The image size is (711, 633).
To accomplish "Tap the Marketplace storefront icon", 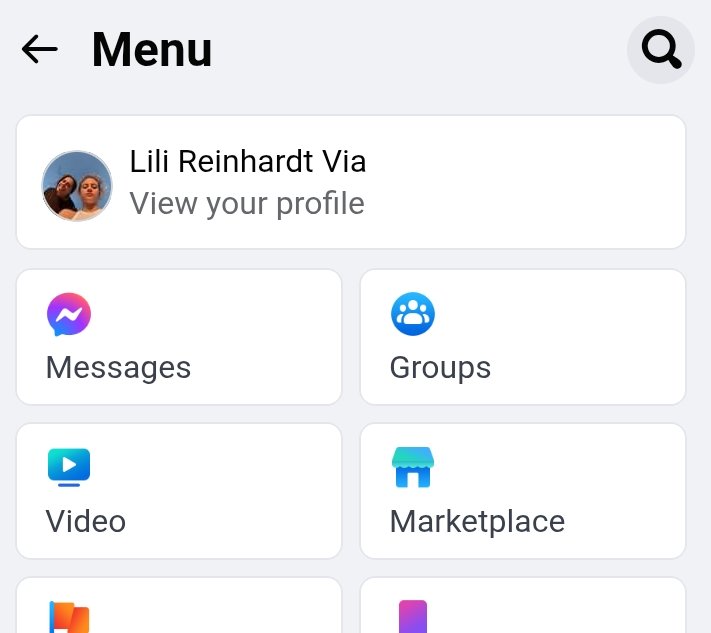I will coord(413,467).
